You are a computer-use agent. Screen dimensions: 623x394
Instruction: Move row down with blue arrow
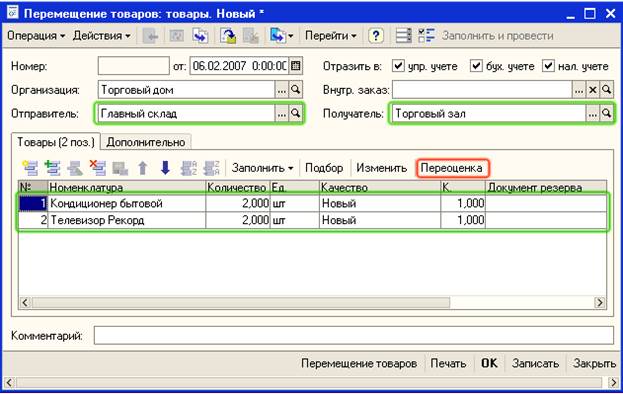tap(165, 168)
